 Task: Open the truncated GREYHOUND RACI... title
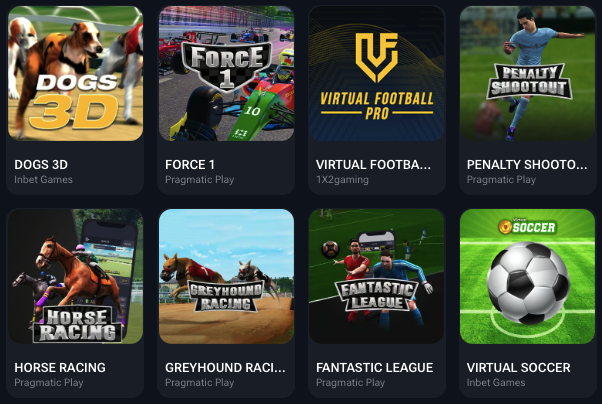tap(225, 368)
